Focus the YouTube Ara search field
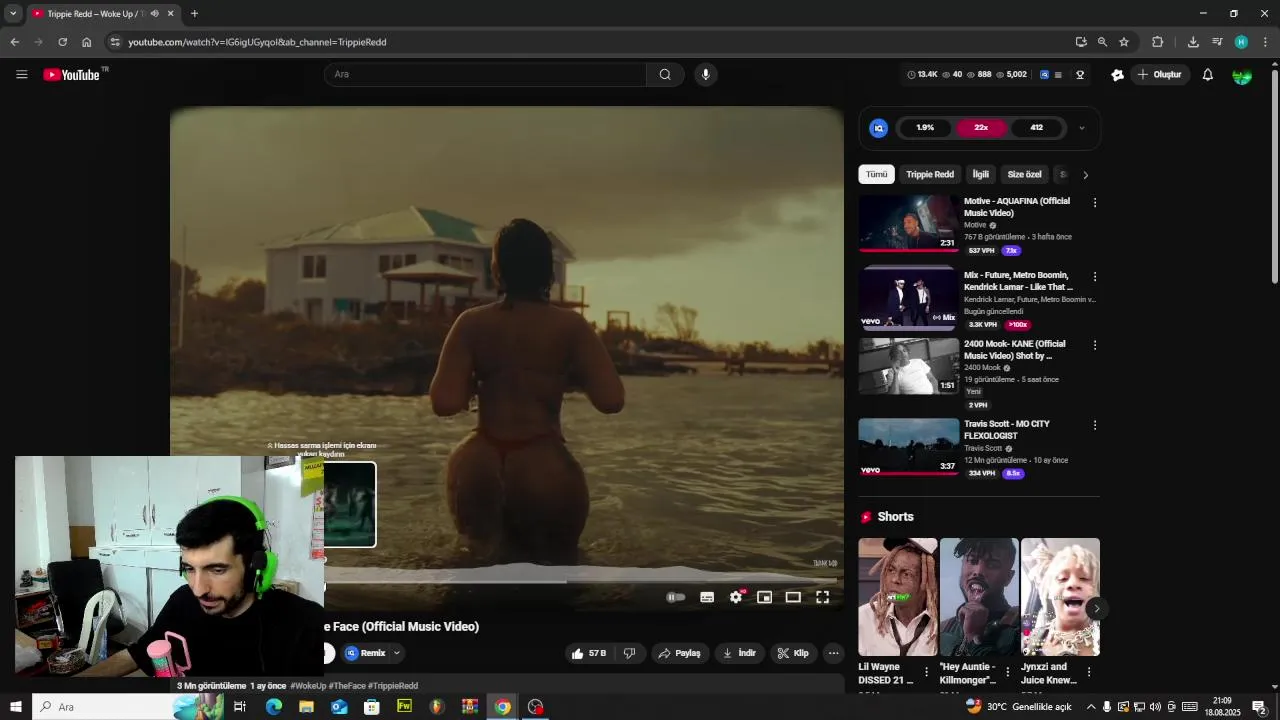Image resolution: width=1280 pixels, height=720 pixels. coord(485,75)
